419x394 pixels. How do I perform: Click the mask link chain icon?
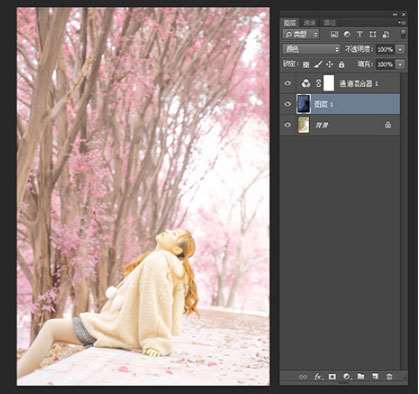click(318, 83)
